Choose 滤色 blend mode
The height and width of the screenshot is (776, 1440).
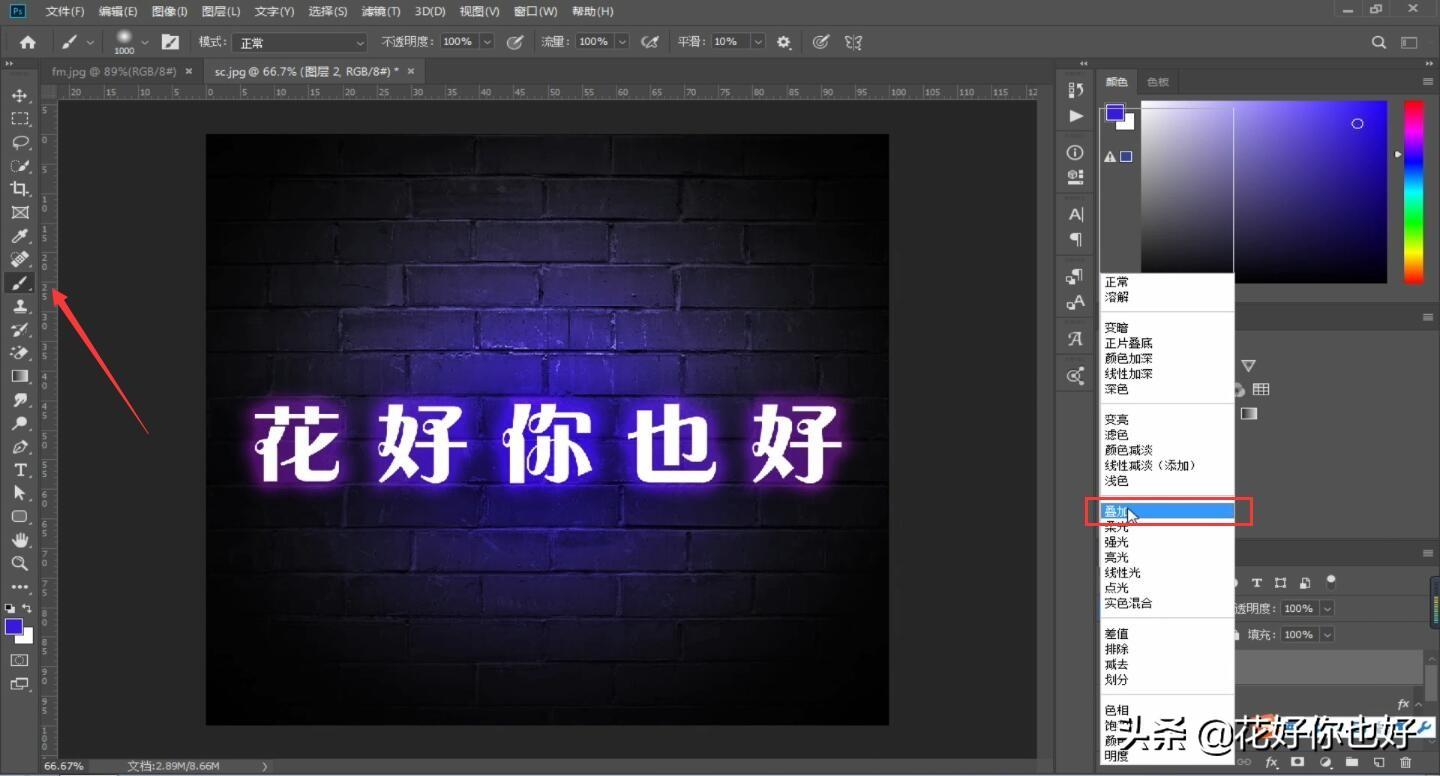click(x=1116, y=435)
